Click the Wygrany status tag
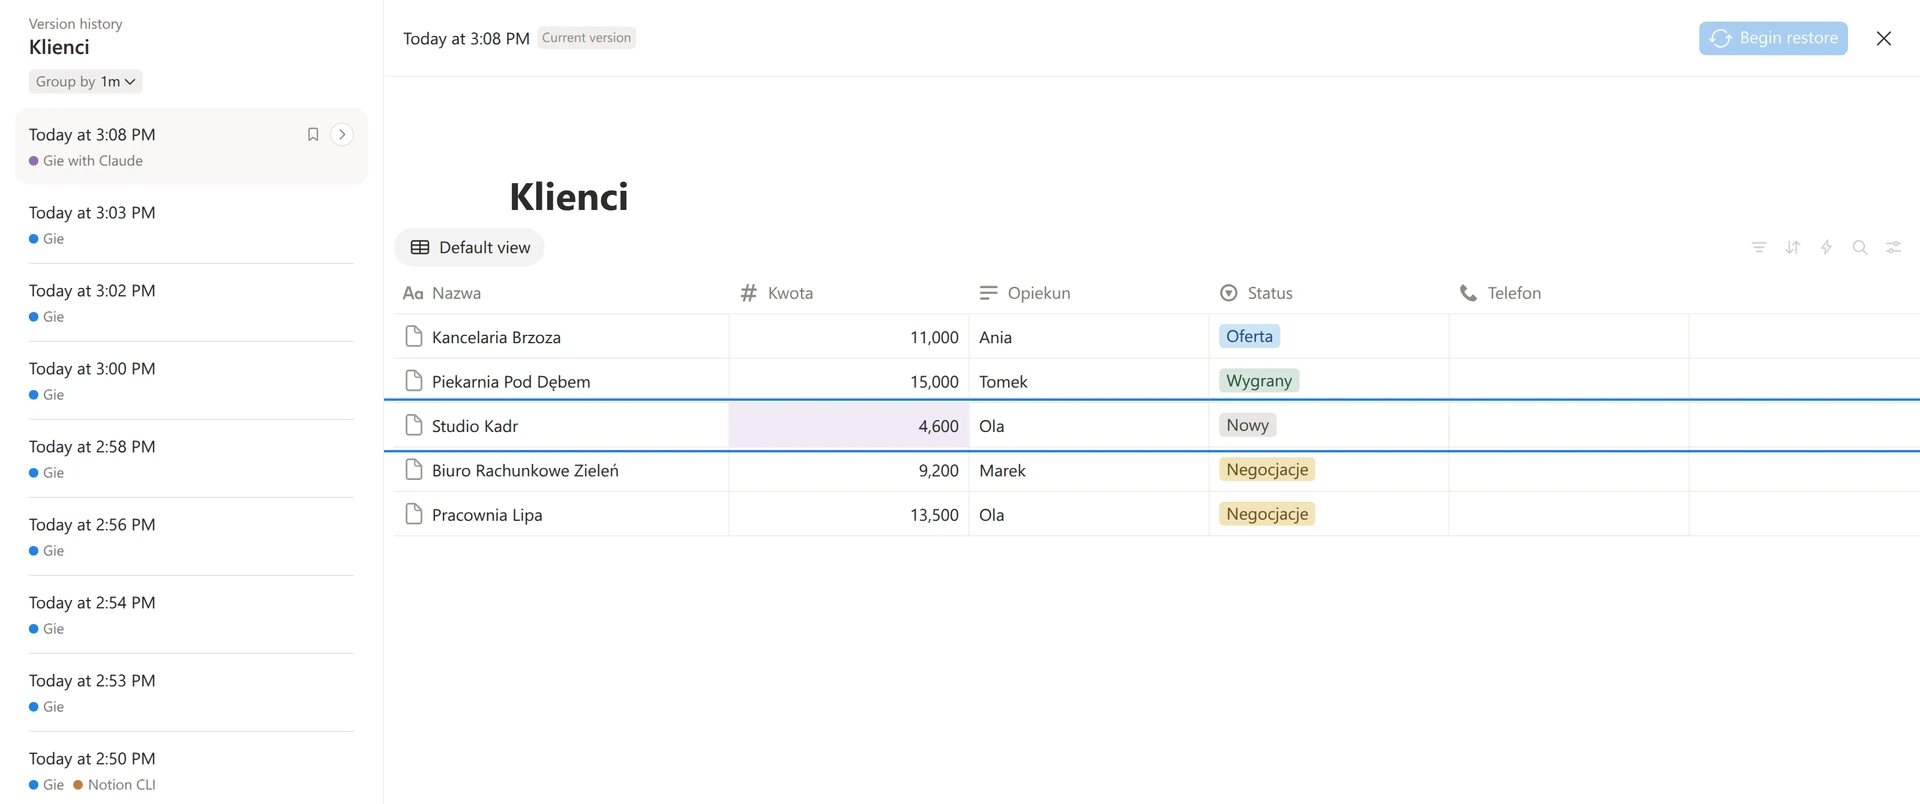The width and height of the screenshot is (1920, 804). (x=1259, y=380)
